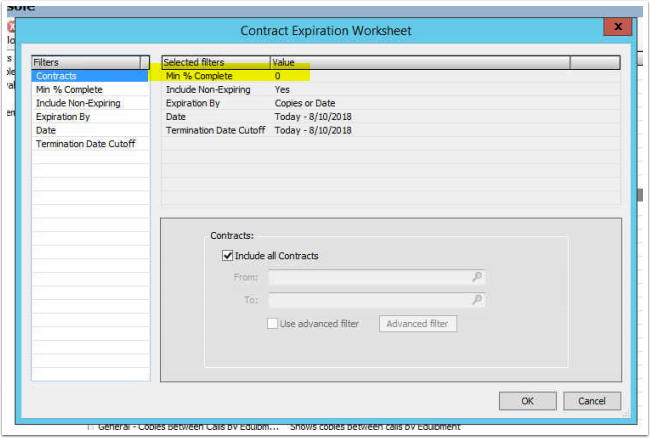Screen dimensions: 650x438
Task: Uncheck Include all Contracts checkbox
Action: click(x=227, y=256)
